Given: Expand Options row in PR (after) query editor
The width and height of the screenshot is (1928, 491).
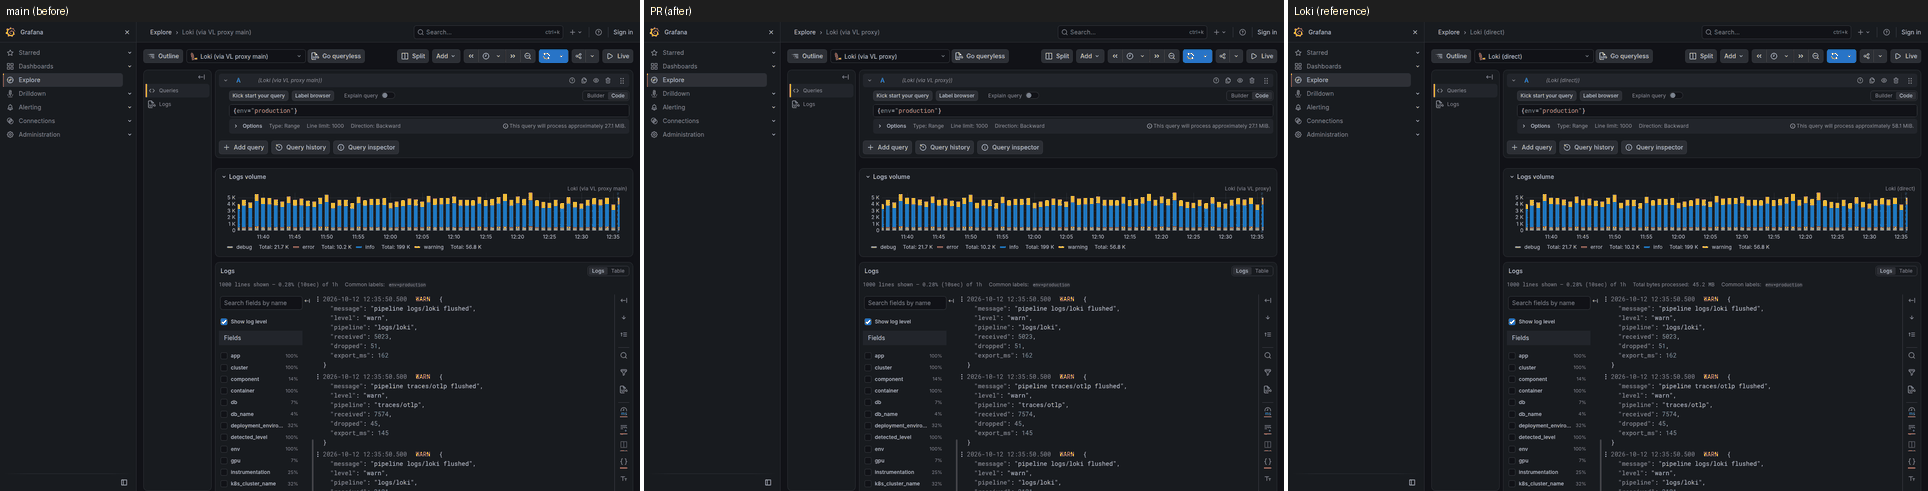Looking at the screenshot, I should click(x=891, y=126).
